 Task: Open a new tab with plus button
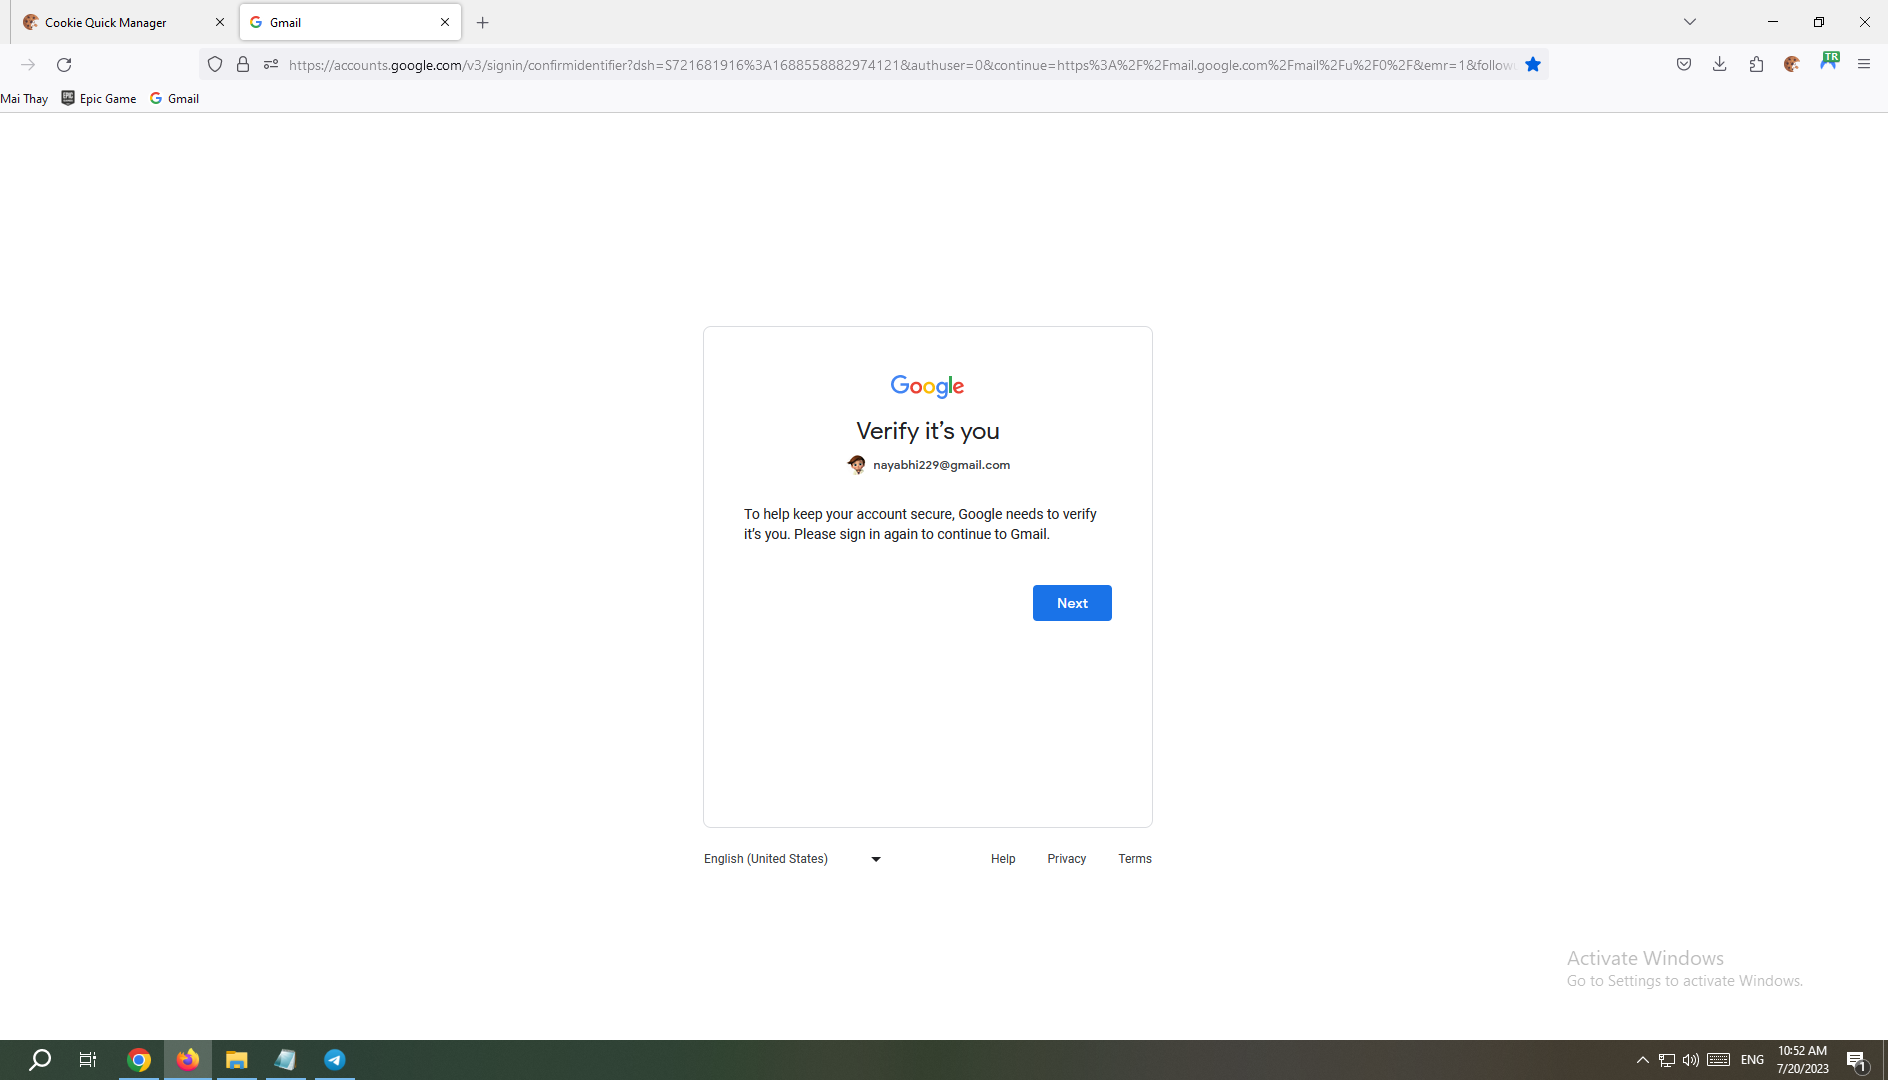pos(483,22)
